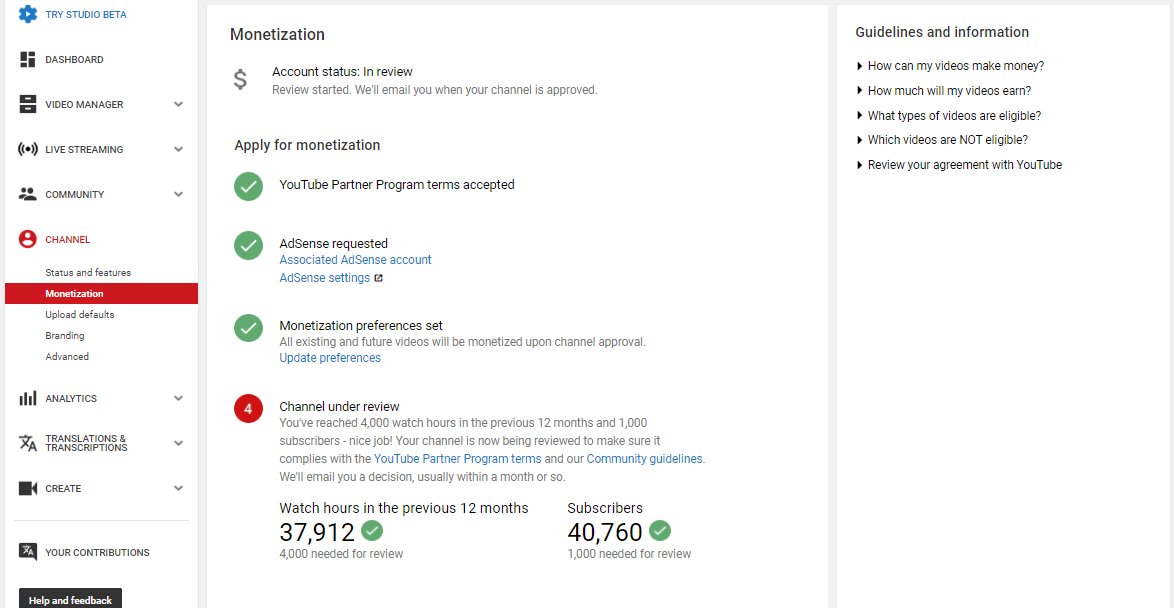Click Update preferences link
Screen dimensions: 1174x608
(x=330, y=358)
